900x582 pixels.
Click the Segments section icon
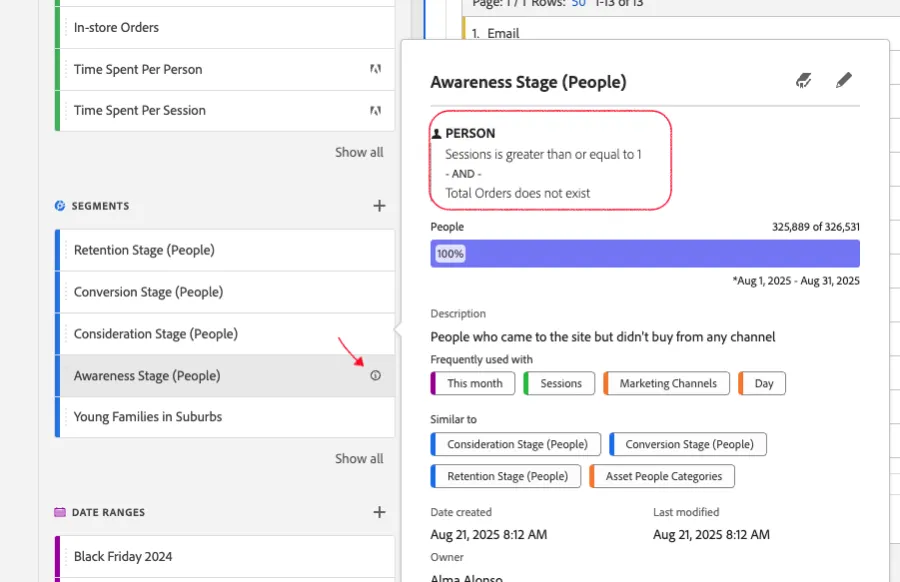60,205
